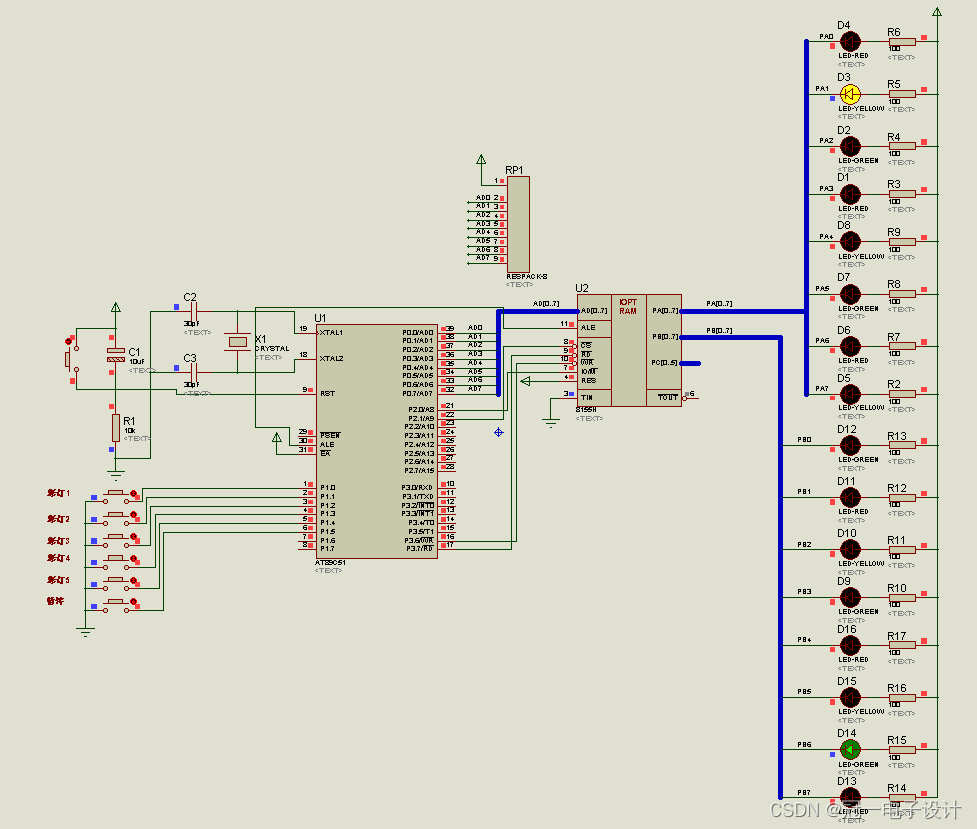
Task: Select the U2 8155H IOPT RAM chip
Action: coord(629,350)
